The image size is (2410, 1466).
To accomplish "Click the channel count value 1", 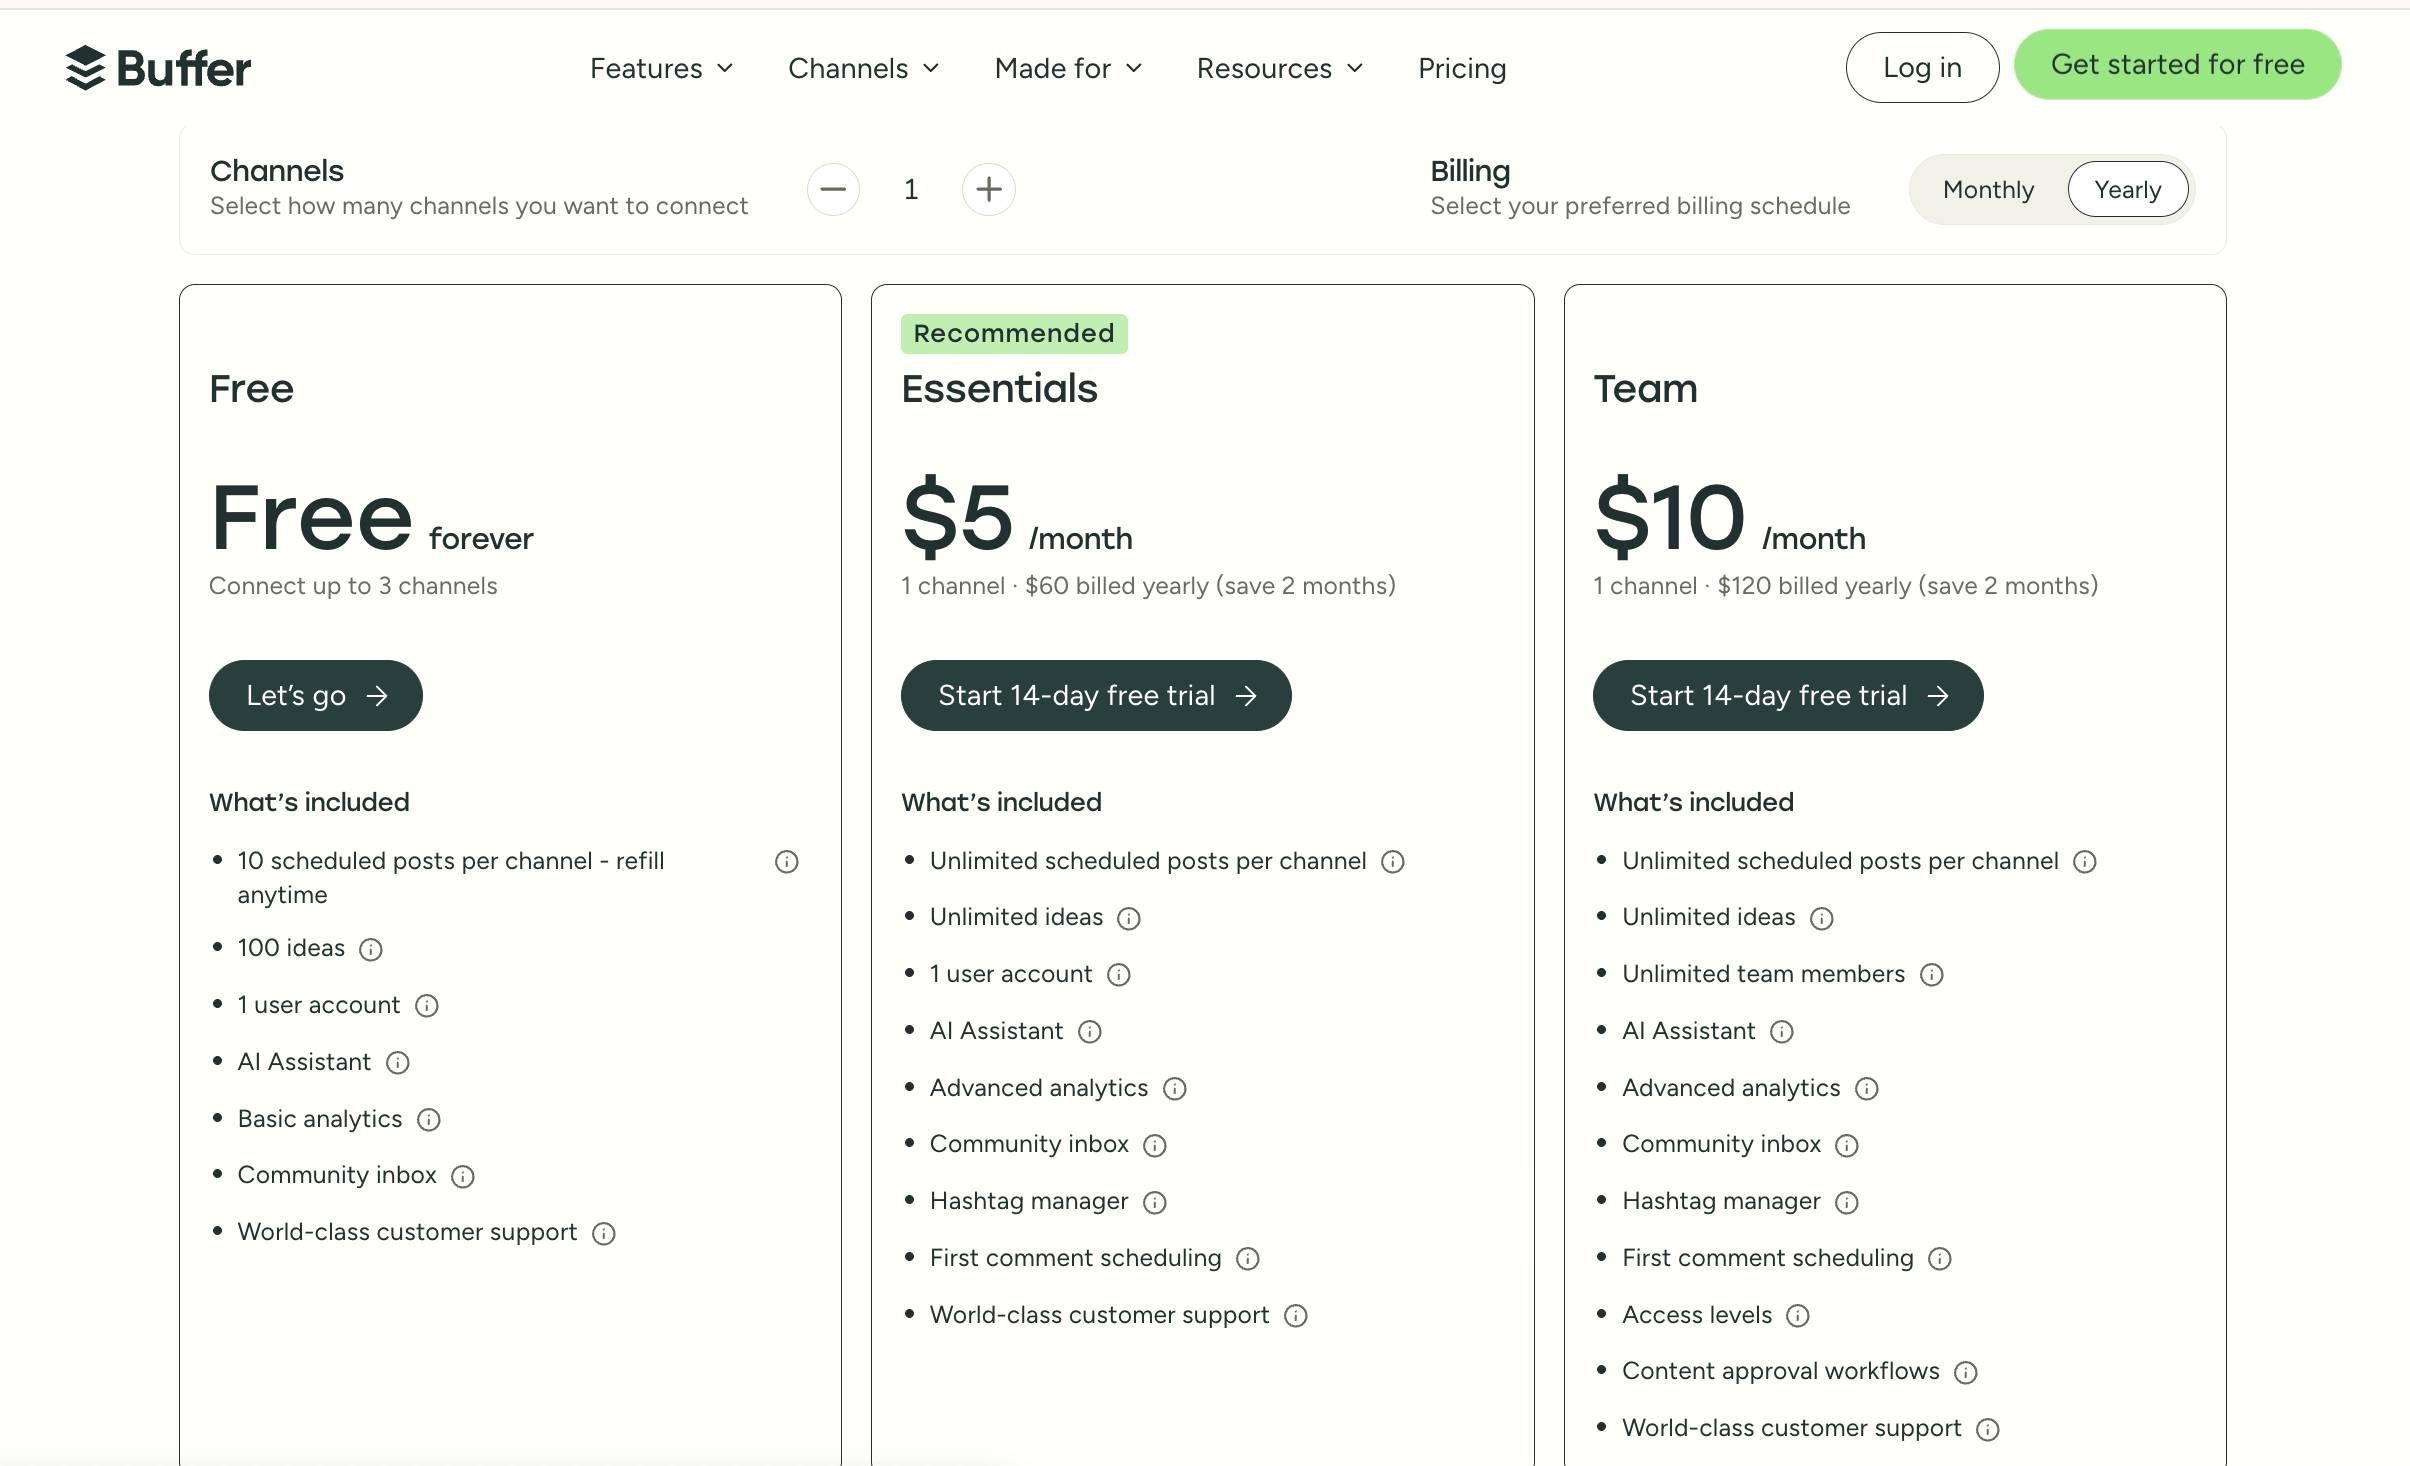I will 911,189.
